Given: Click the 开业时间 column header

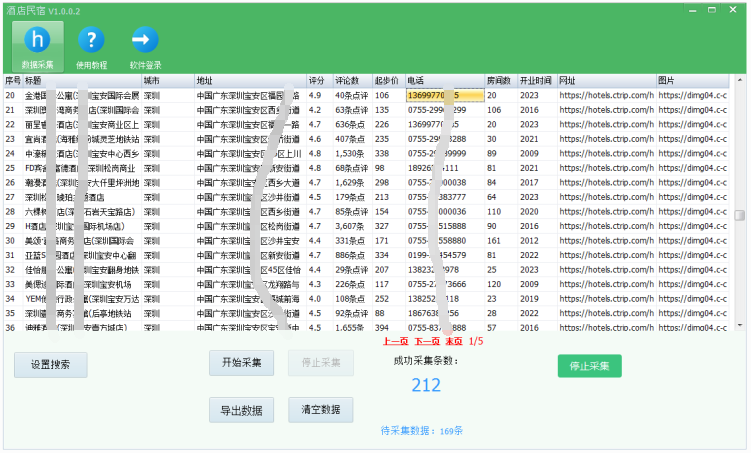Looking at the screenshot, I should (x=537, y=80).
